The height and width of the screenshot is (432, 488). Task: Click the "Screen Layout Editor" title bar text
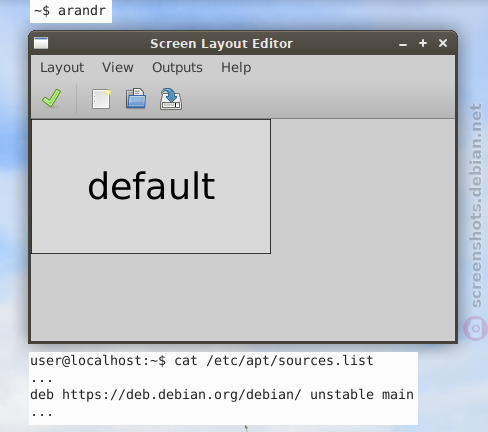[221, 44]
